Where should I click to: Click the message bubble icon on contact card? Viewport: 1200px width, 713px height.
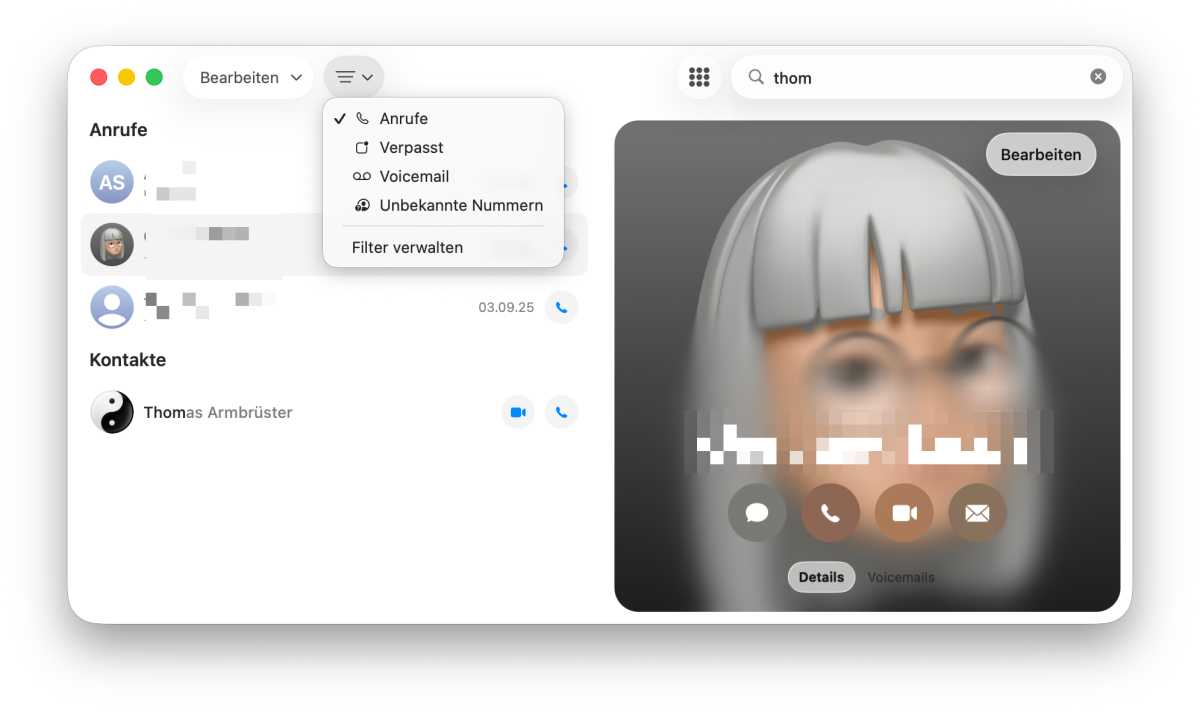(757, 513)
